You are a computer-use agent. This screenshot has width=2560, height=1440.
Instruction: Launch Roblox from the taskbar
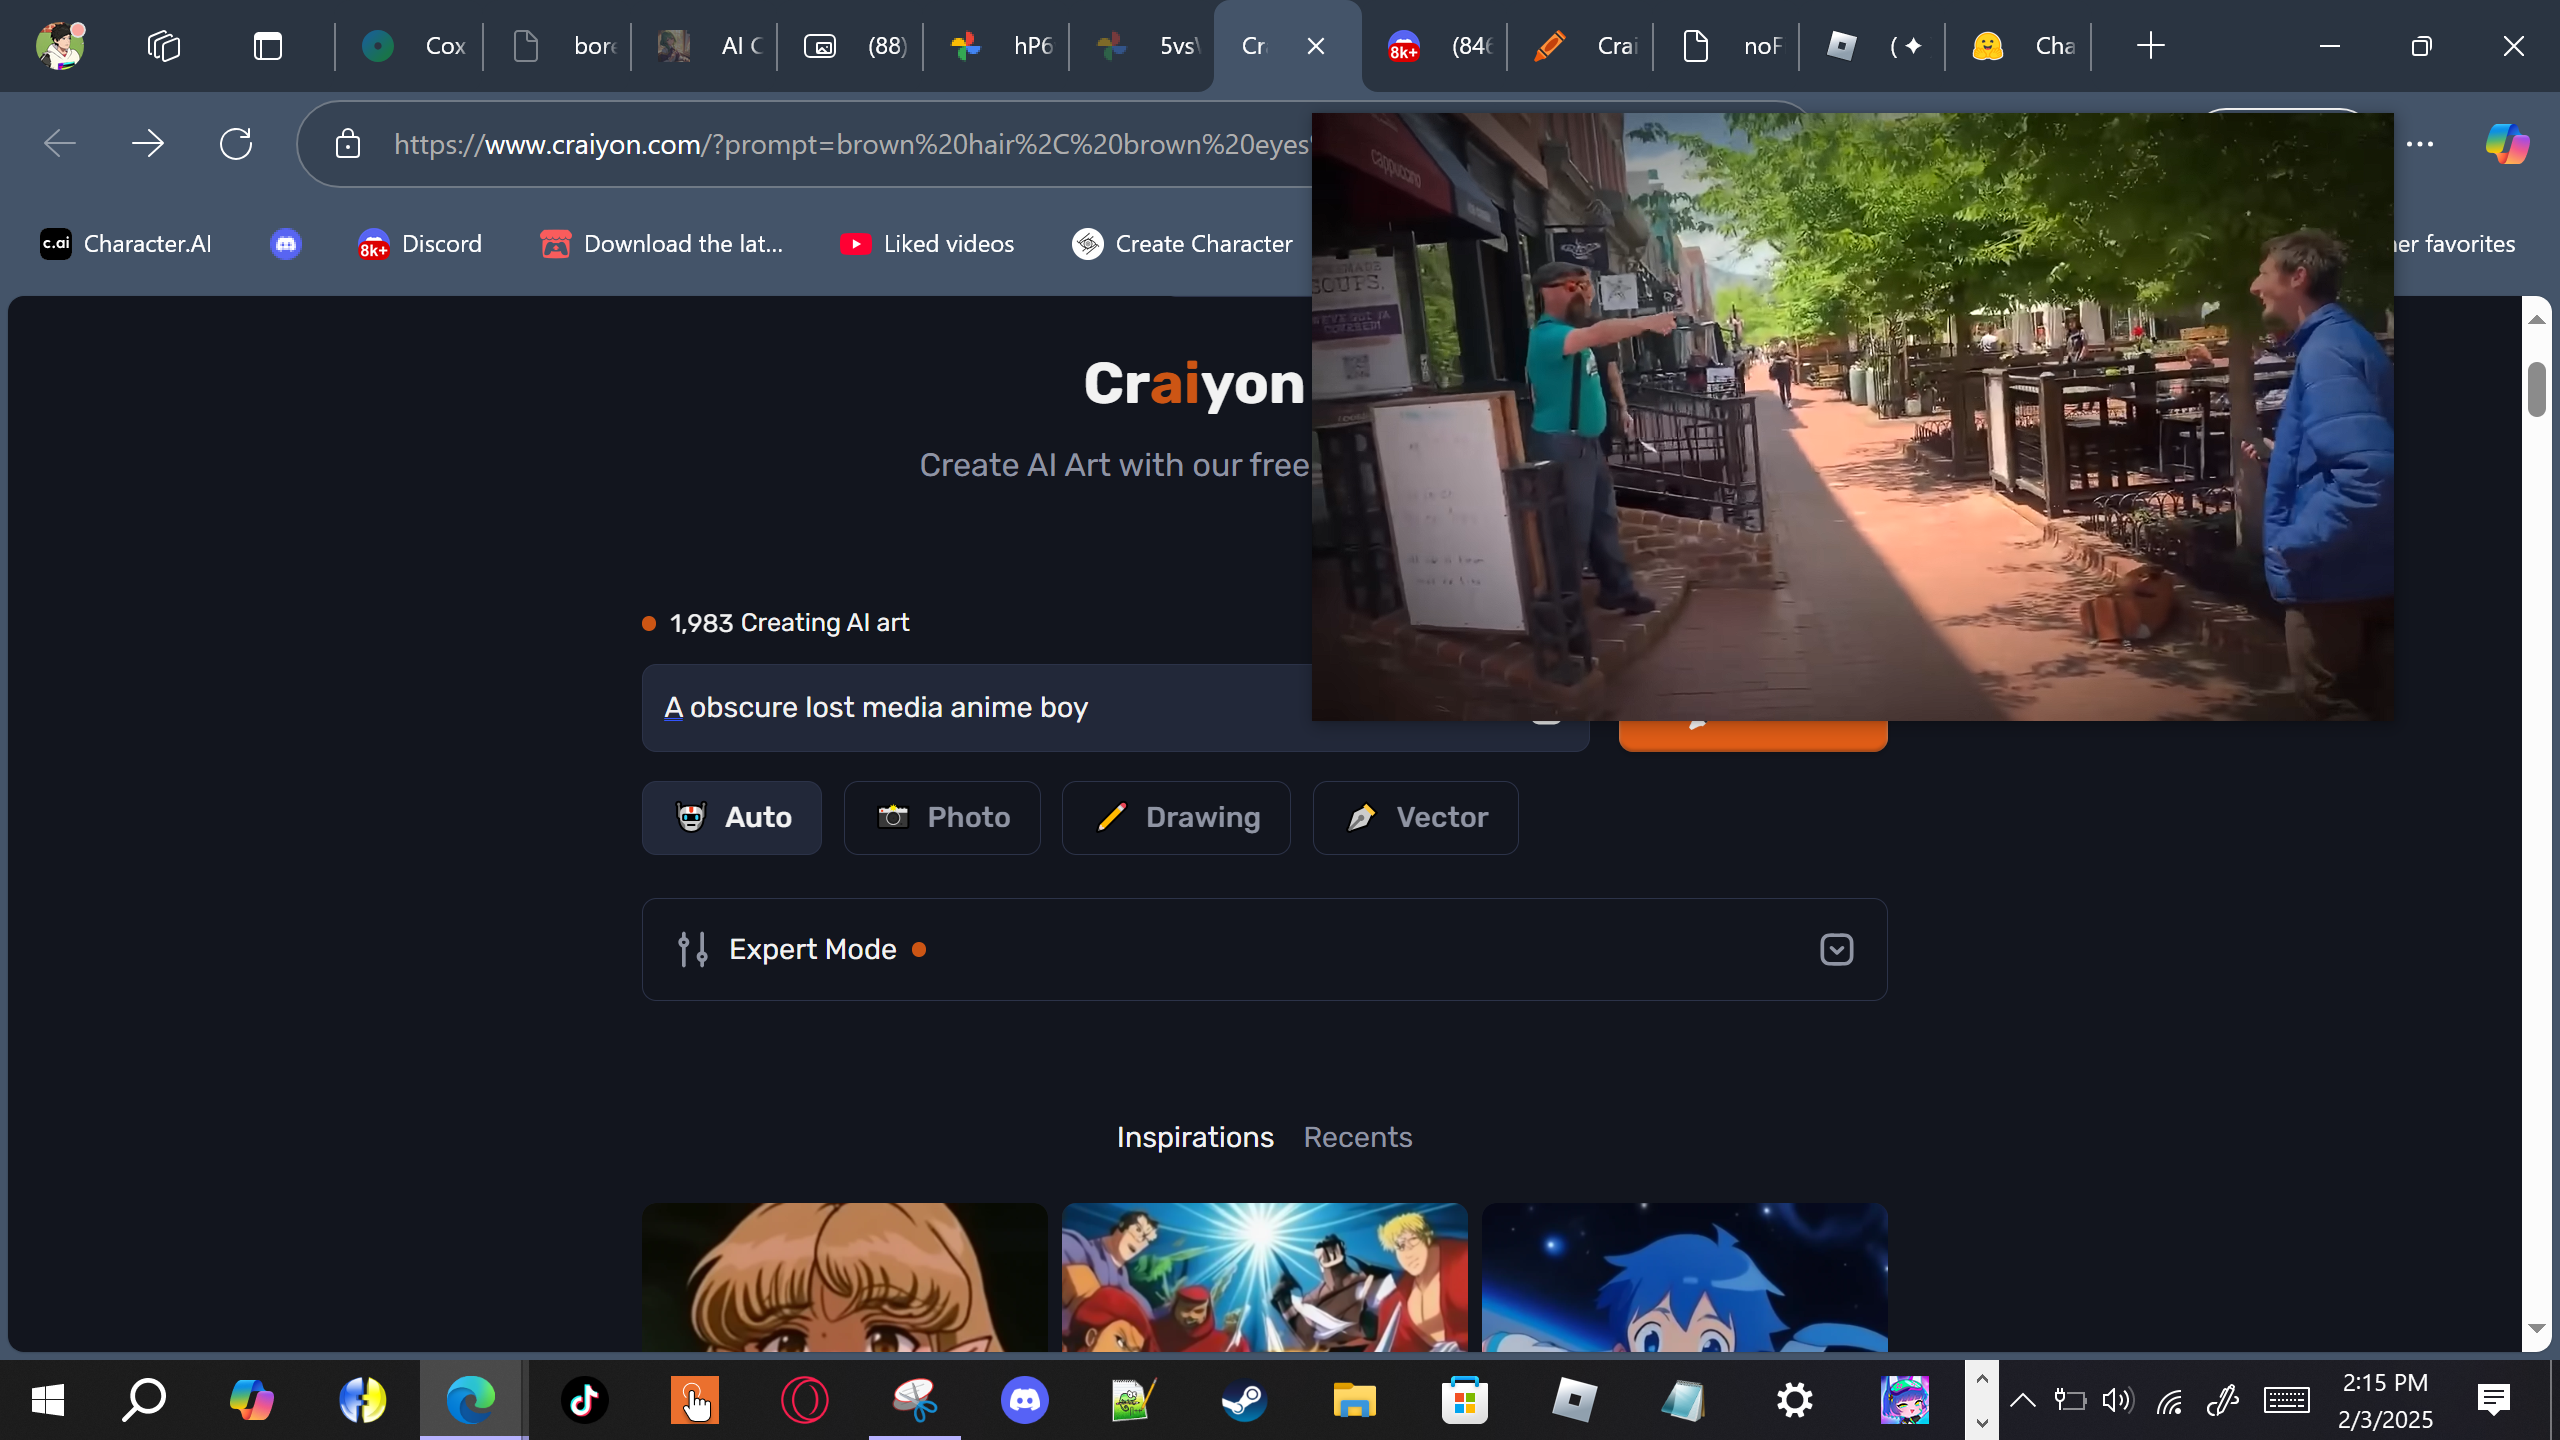(1574, 1400)
